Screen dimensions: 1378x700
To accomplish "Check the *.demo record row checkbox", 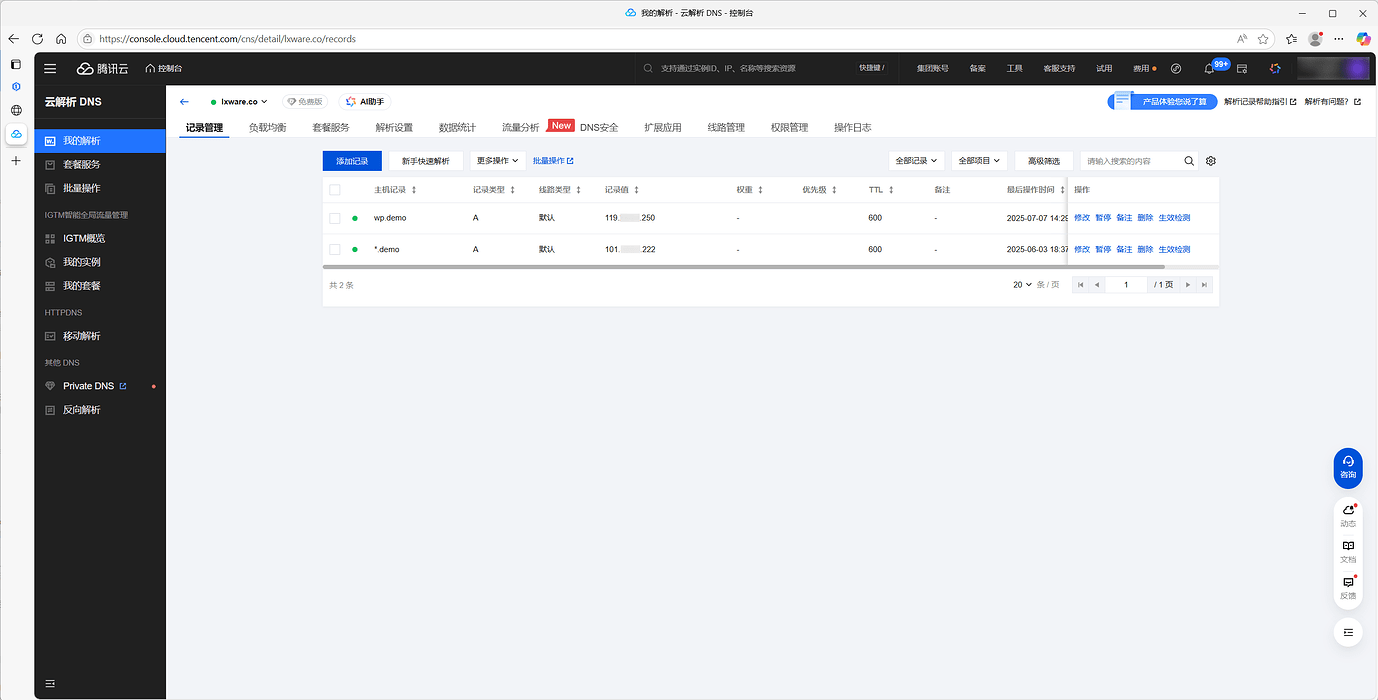I will [x=334, y=248].
